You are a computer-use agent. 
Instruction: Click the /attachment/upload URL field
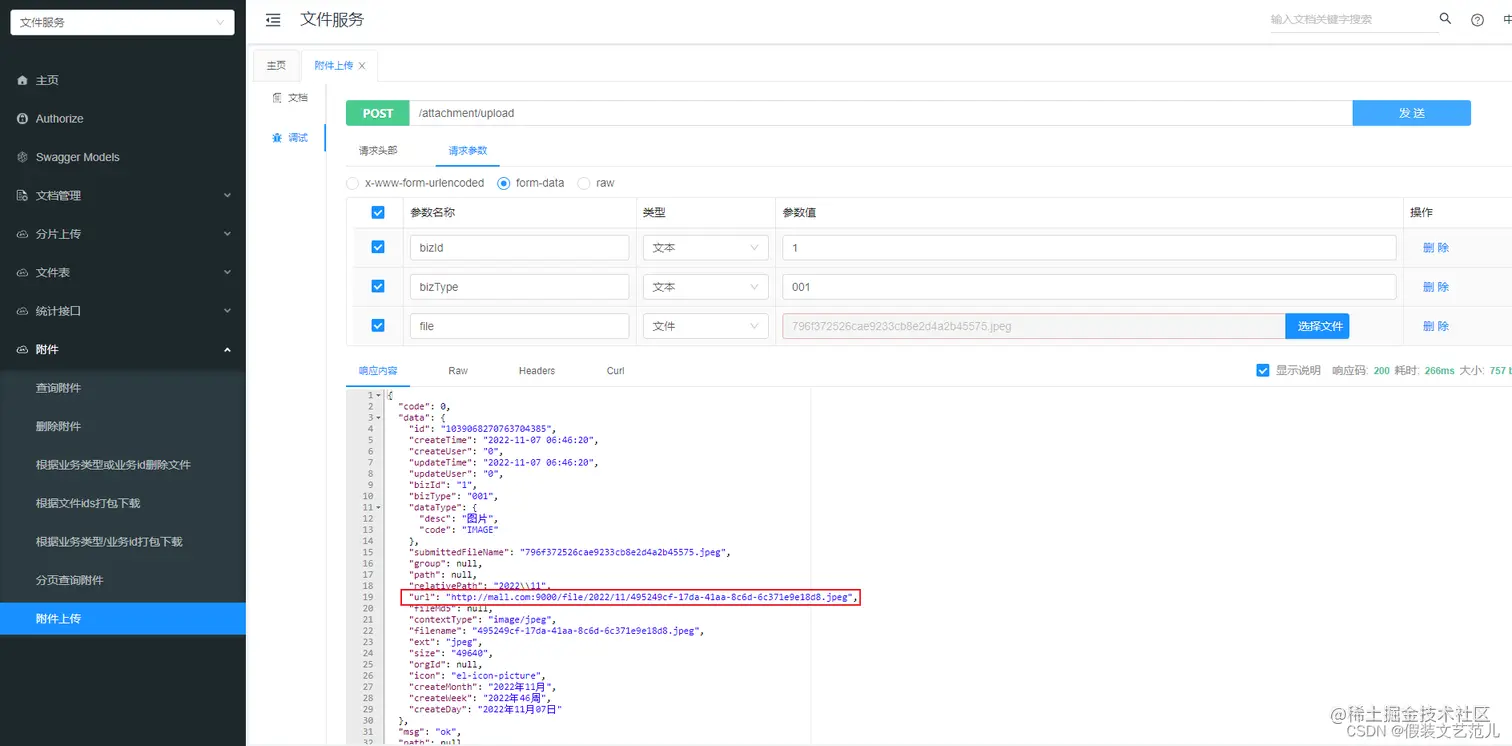(x=881, y=113)
